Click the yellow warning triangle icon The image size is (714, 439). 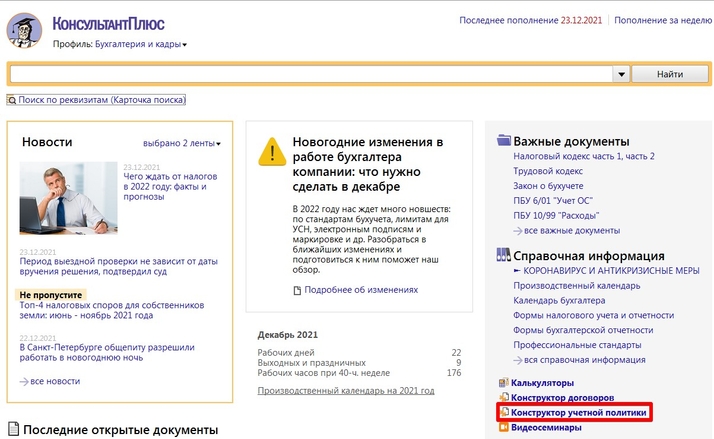(271, 151)
